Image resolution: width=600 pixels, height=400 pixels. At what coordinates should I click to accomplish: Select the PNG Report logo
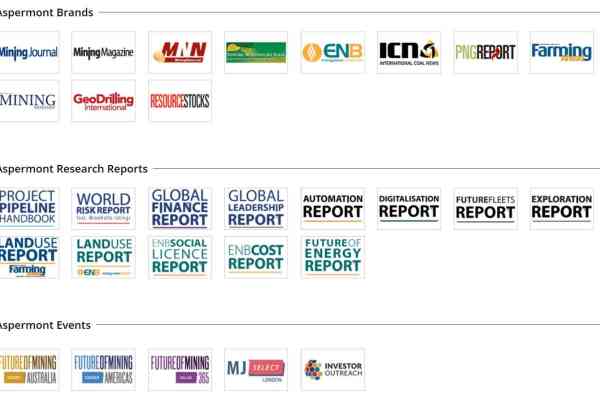[485, 52]
